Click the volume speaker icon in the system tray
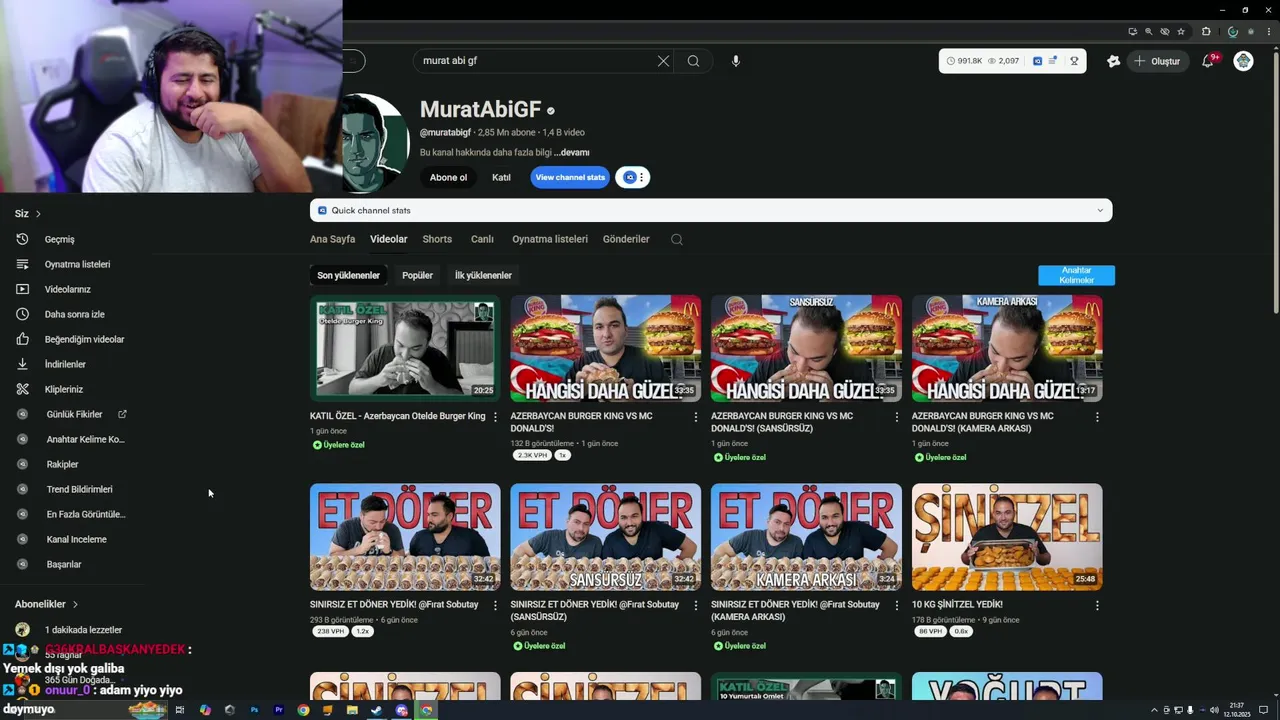Viewport: 1280px width, 720px height. 1214,710
